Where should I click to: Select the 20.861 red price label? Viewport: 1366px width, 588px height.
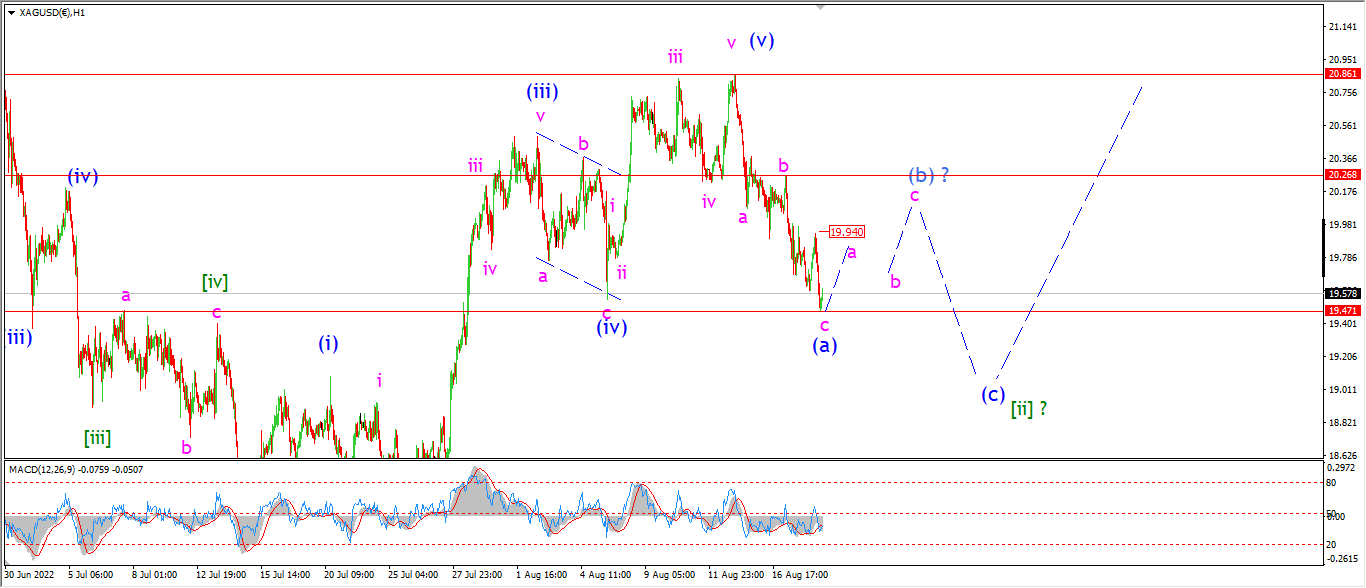point(1341,74)
